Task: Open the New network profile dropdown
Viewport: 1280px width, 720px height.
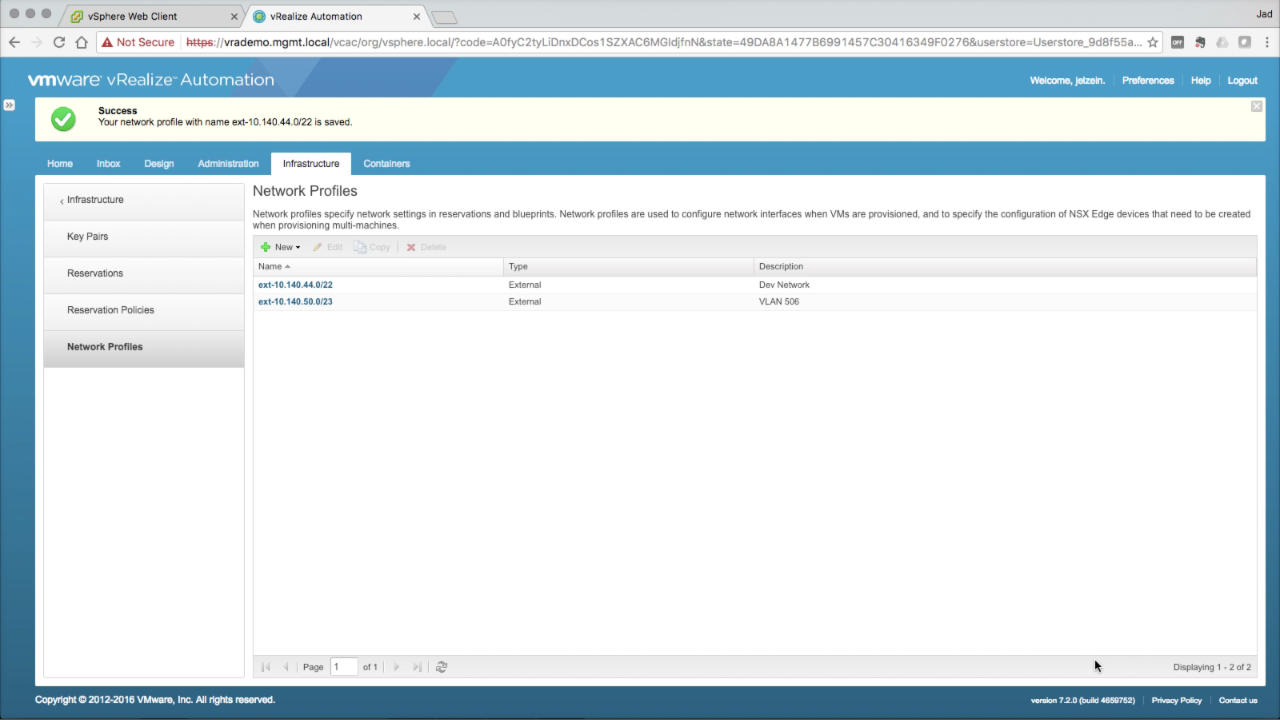Action: pos(280,247)
